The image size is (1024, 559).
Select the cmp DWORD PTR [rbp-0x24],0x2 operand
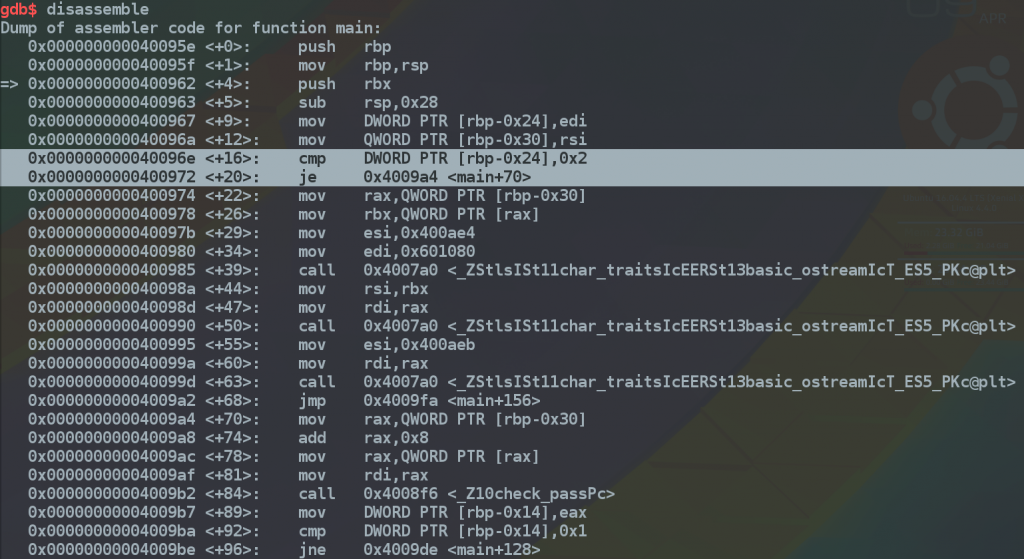(x=475, y=159)
